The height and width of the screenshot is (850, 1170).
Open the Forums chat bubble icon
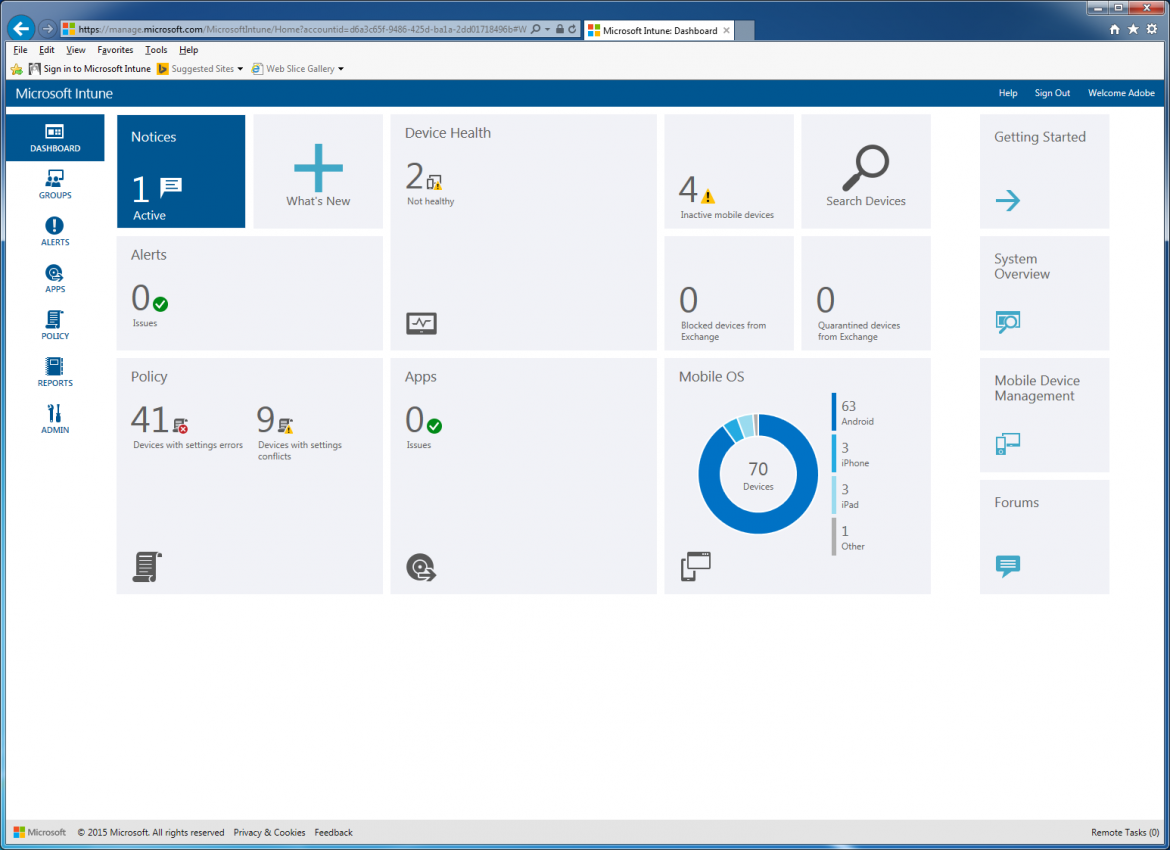(1008, 566)
